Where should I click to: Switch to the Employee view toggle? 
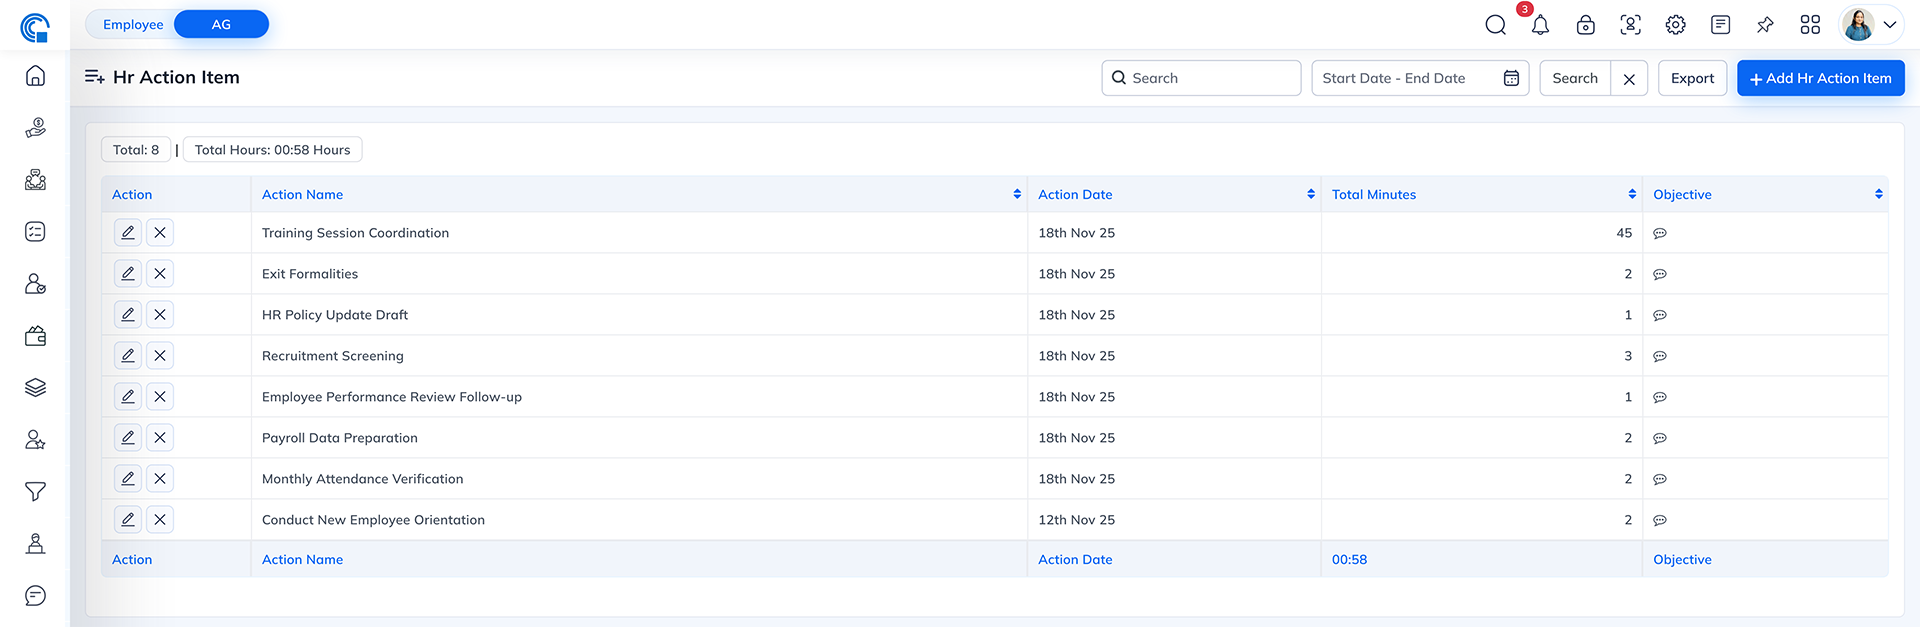pyautogui.click(x=133, y=25)
